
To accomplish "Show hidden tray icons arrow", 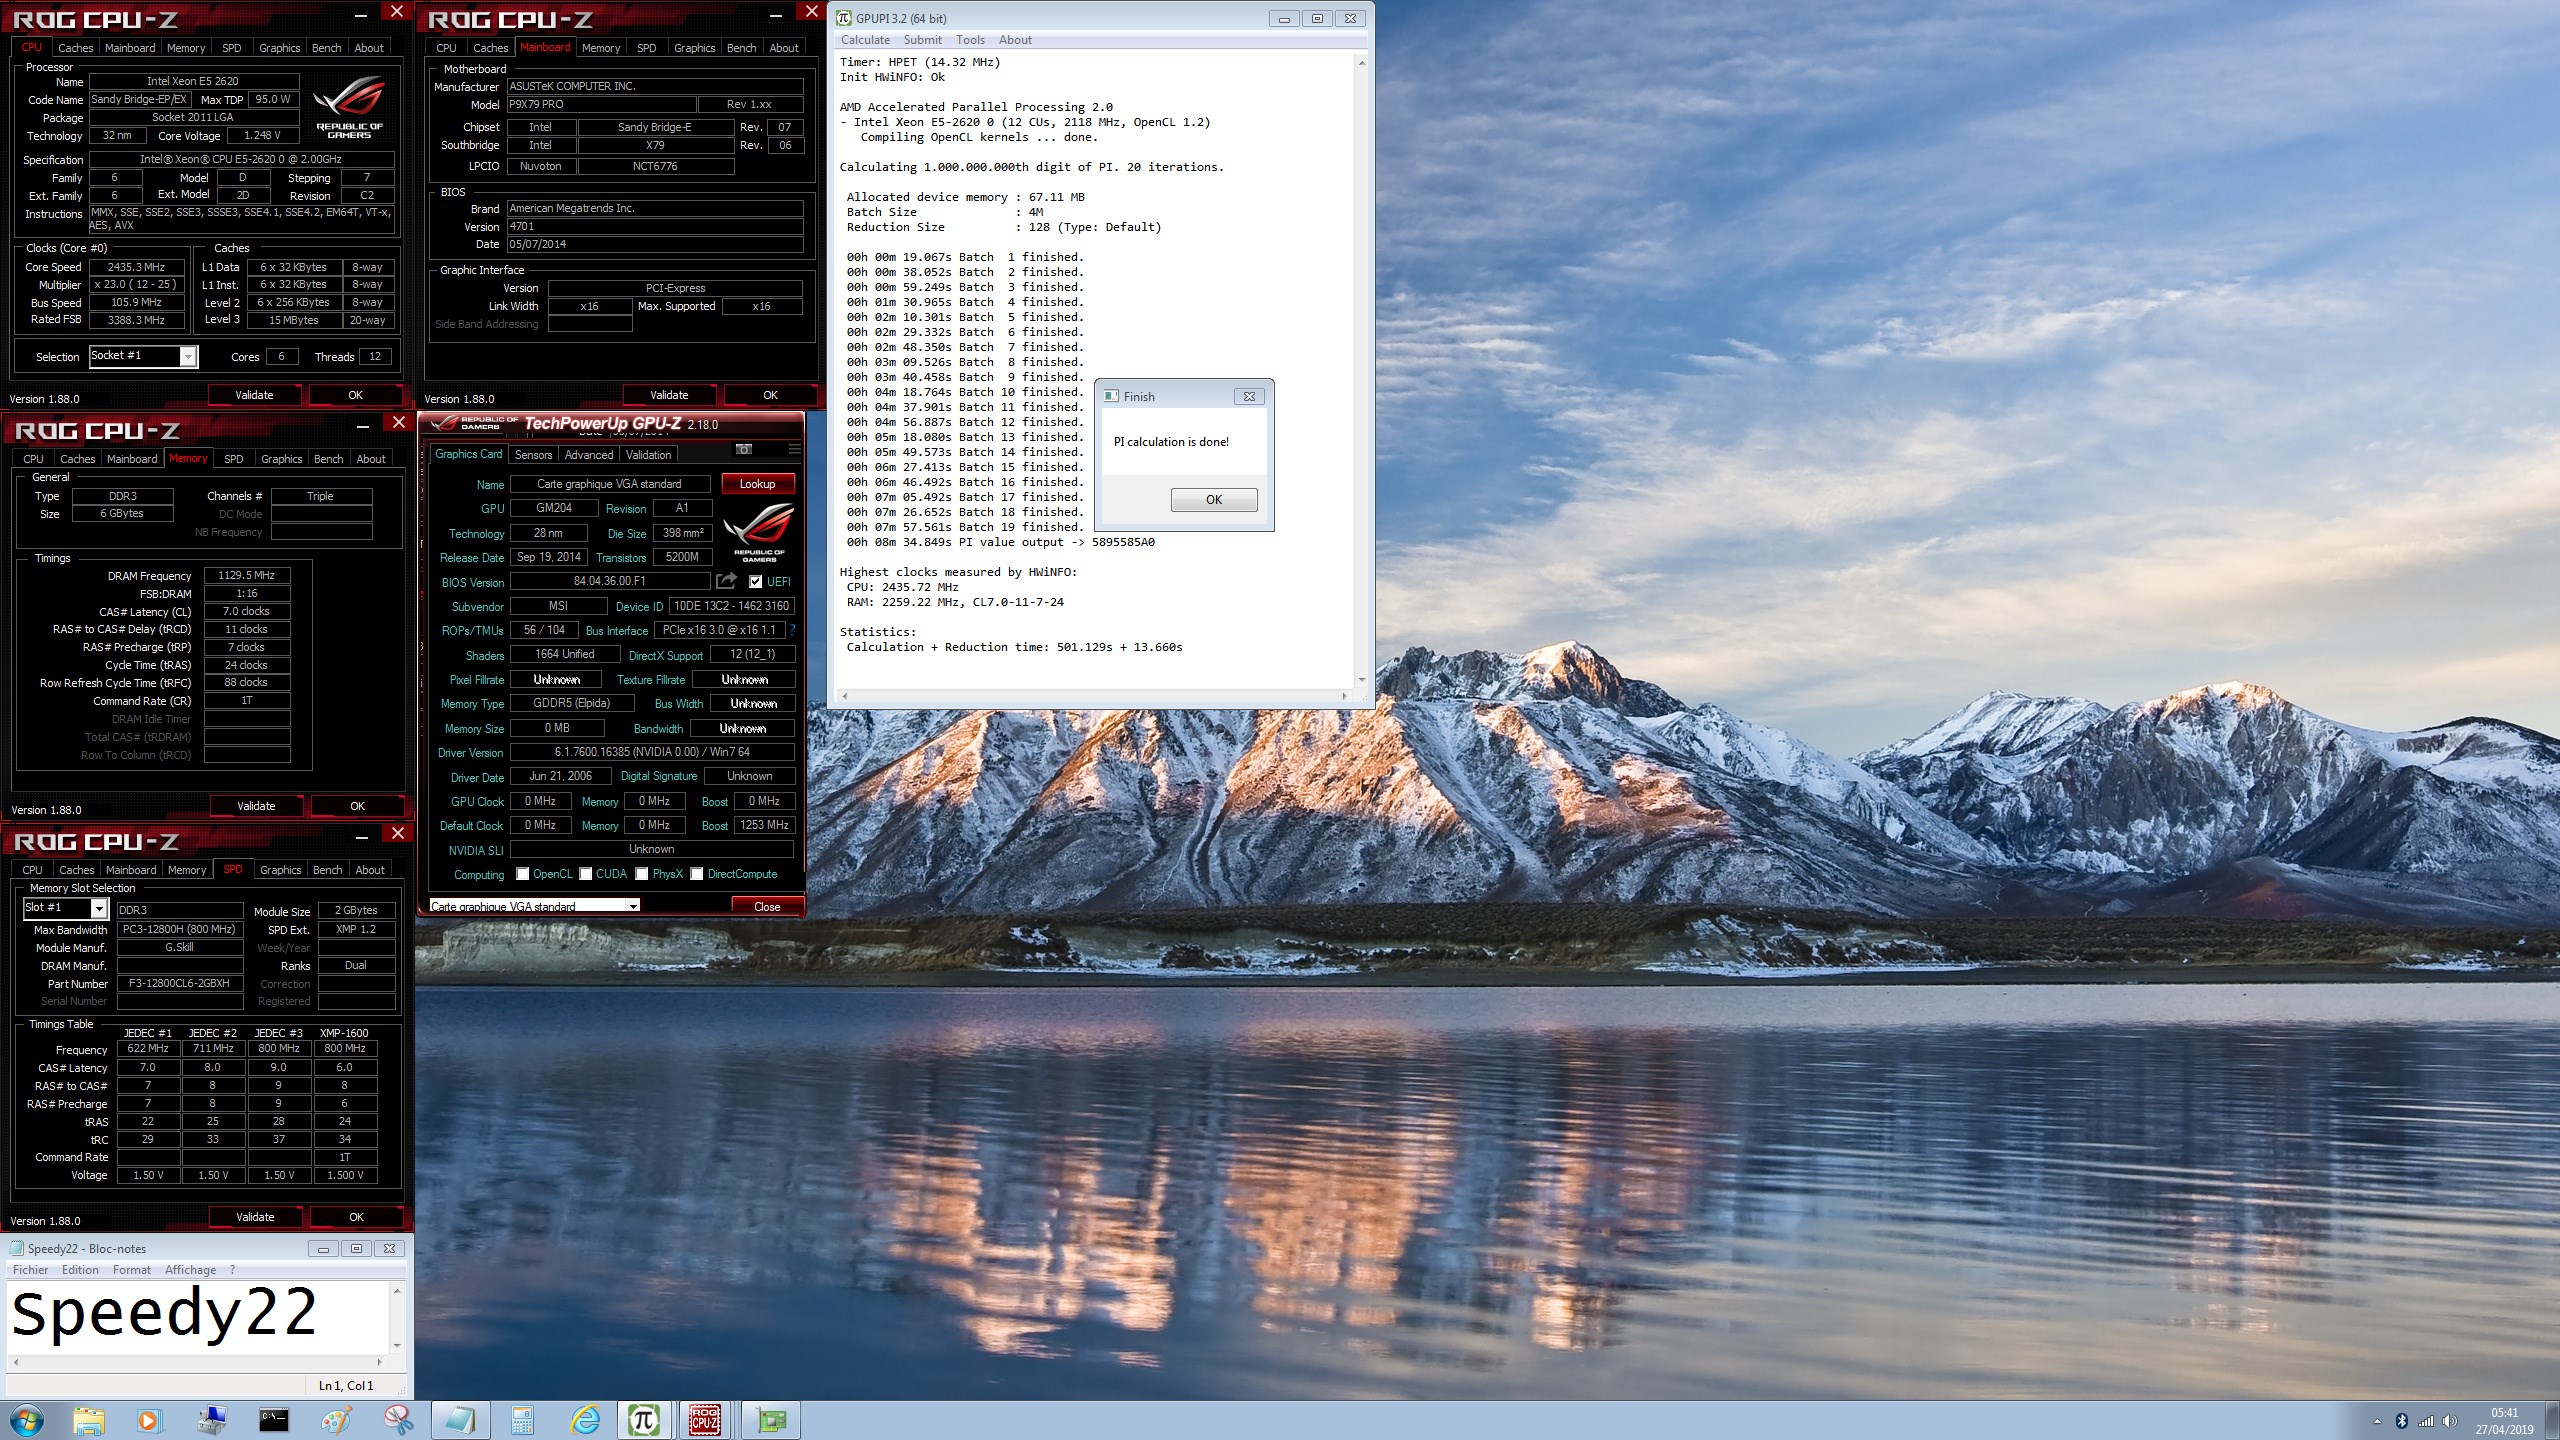I will click(x=2377, y=1421).
